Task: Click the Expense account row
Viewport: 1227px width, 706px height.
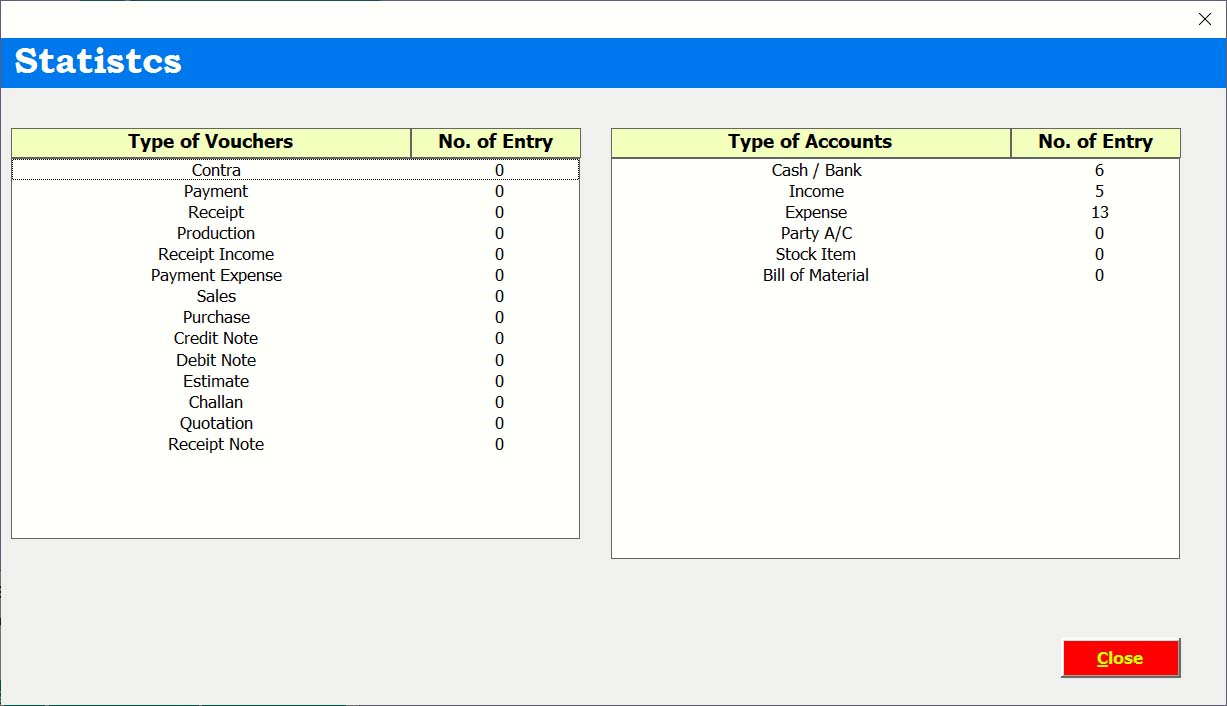Action: [x=816, y=213]
